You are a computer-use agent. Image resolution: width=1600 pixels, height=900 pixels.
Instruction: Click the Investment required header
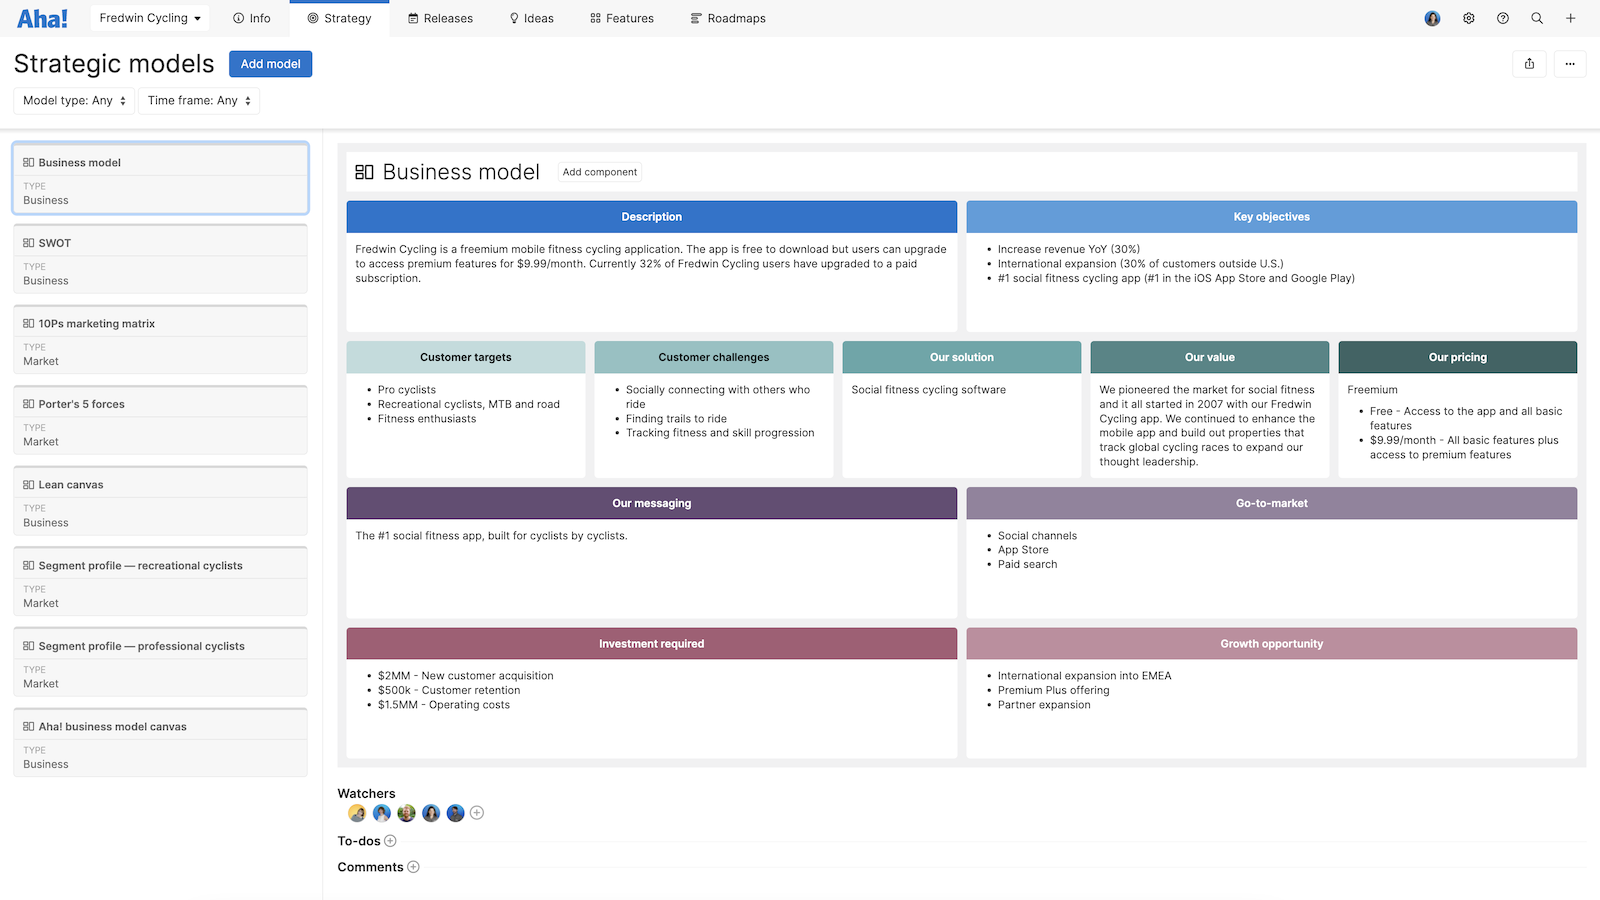(x=652, y=644)
